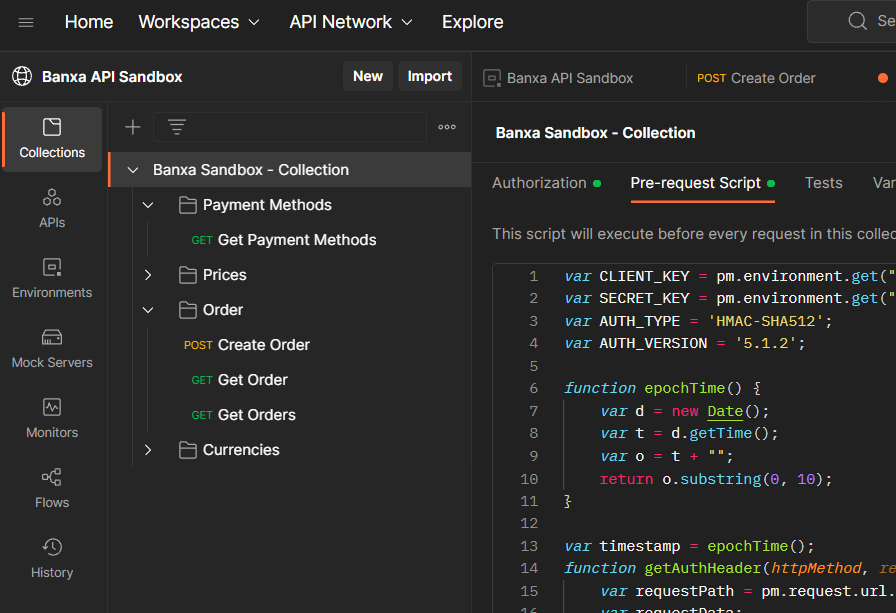The image size is (896, 613).
Task: Click the plus icon to add collection
Action: click(x=132, y=127)
